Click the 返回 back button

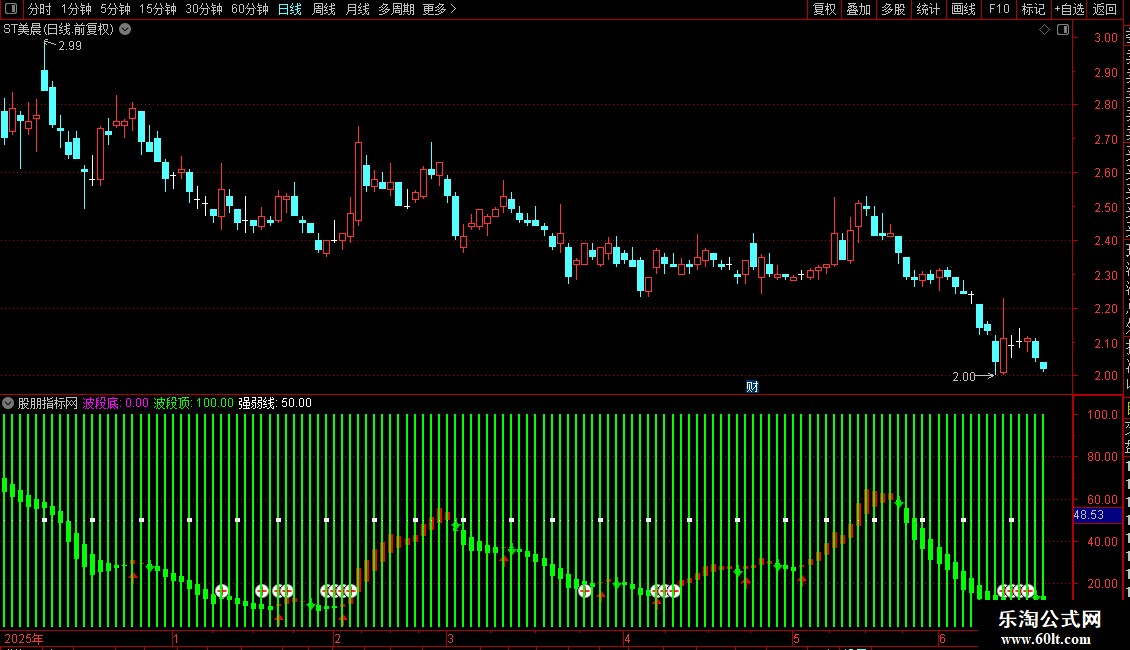(1105, 9)
